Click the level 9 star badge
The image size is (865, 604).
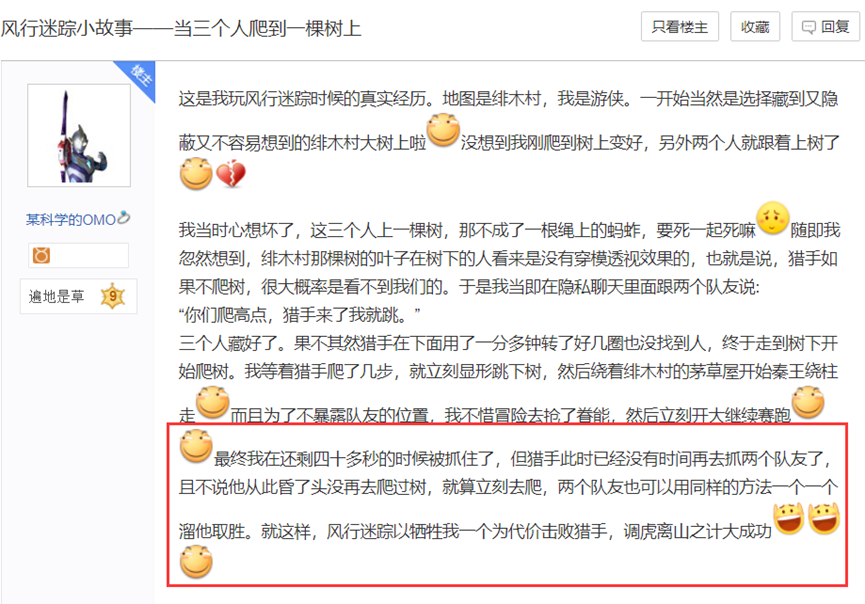click(114, 297)
